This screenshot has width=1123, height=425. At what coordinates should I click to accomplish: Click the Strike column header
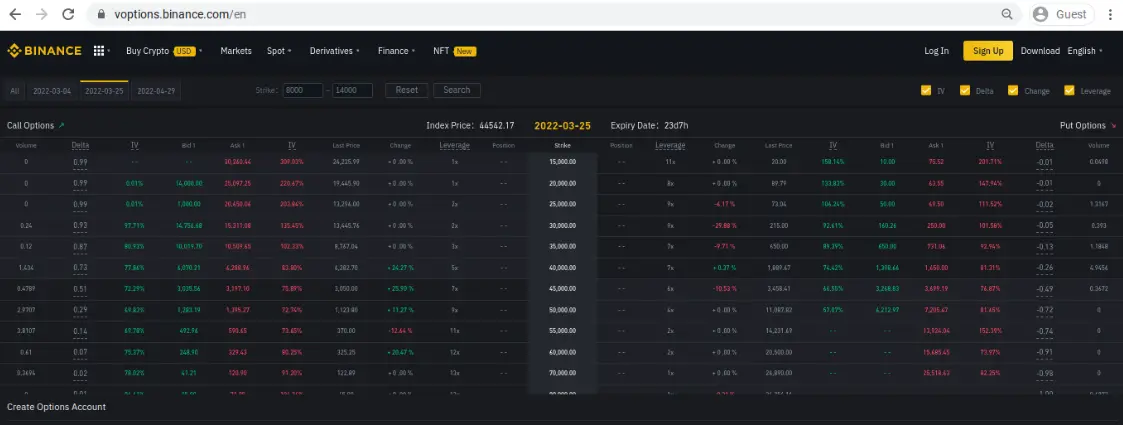(x=562, y=145)
